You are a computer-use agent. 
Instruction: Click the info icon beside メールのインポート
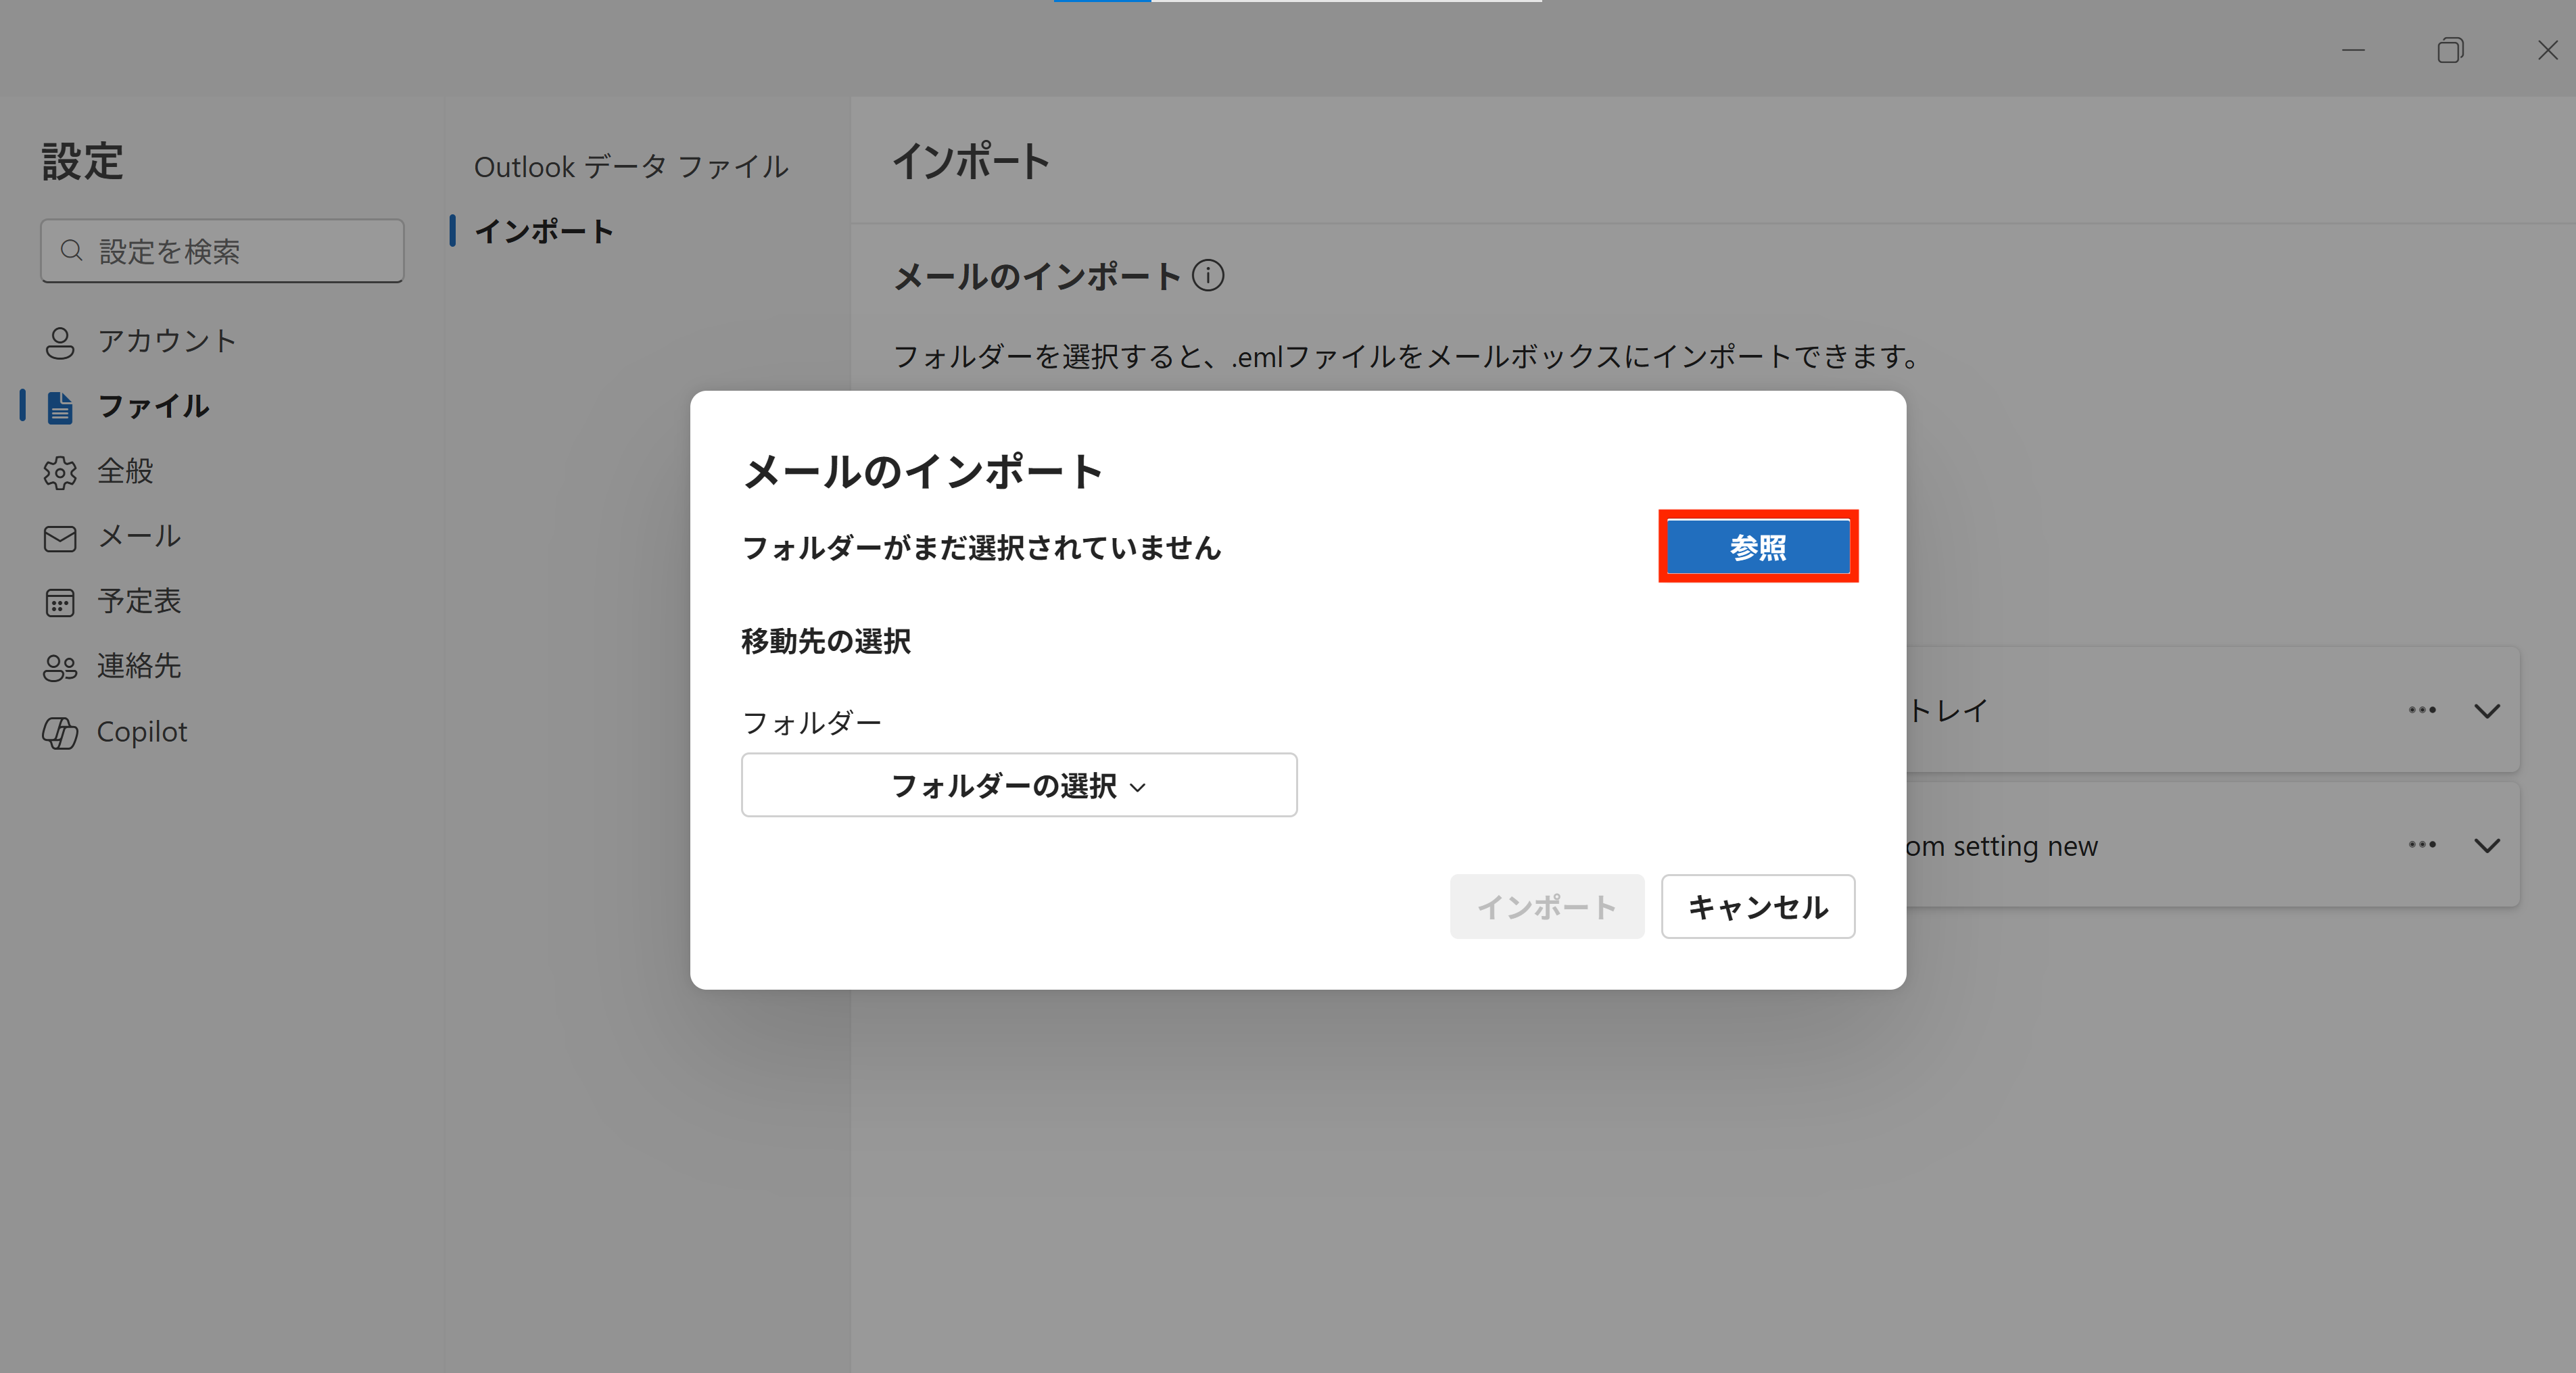pyautogui.click(x=1208, y=275)
